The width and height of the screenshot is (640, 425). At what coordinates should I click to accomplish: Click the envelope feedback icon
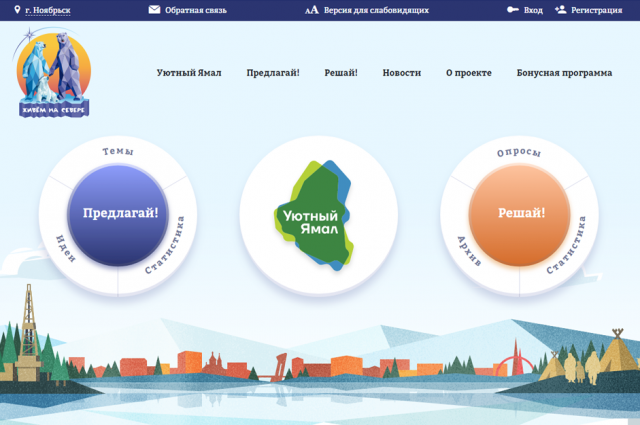tap(154, 9)
